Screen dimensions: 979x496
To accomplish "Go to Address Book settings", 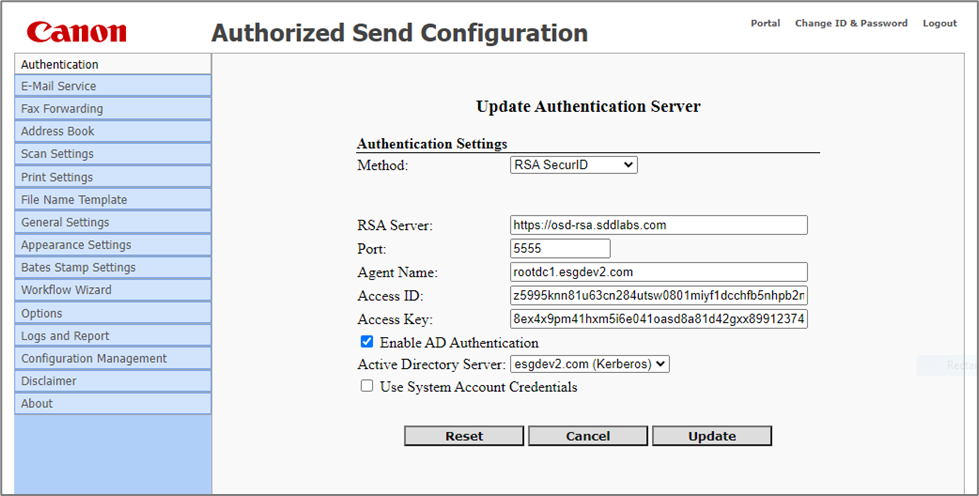I will [x=112, y=131].
